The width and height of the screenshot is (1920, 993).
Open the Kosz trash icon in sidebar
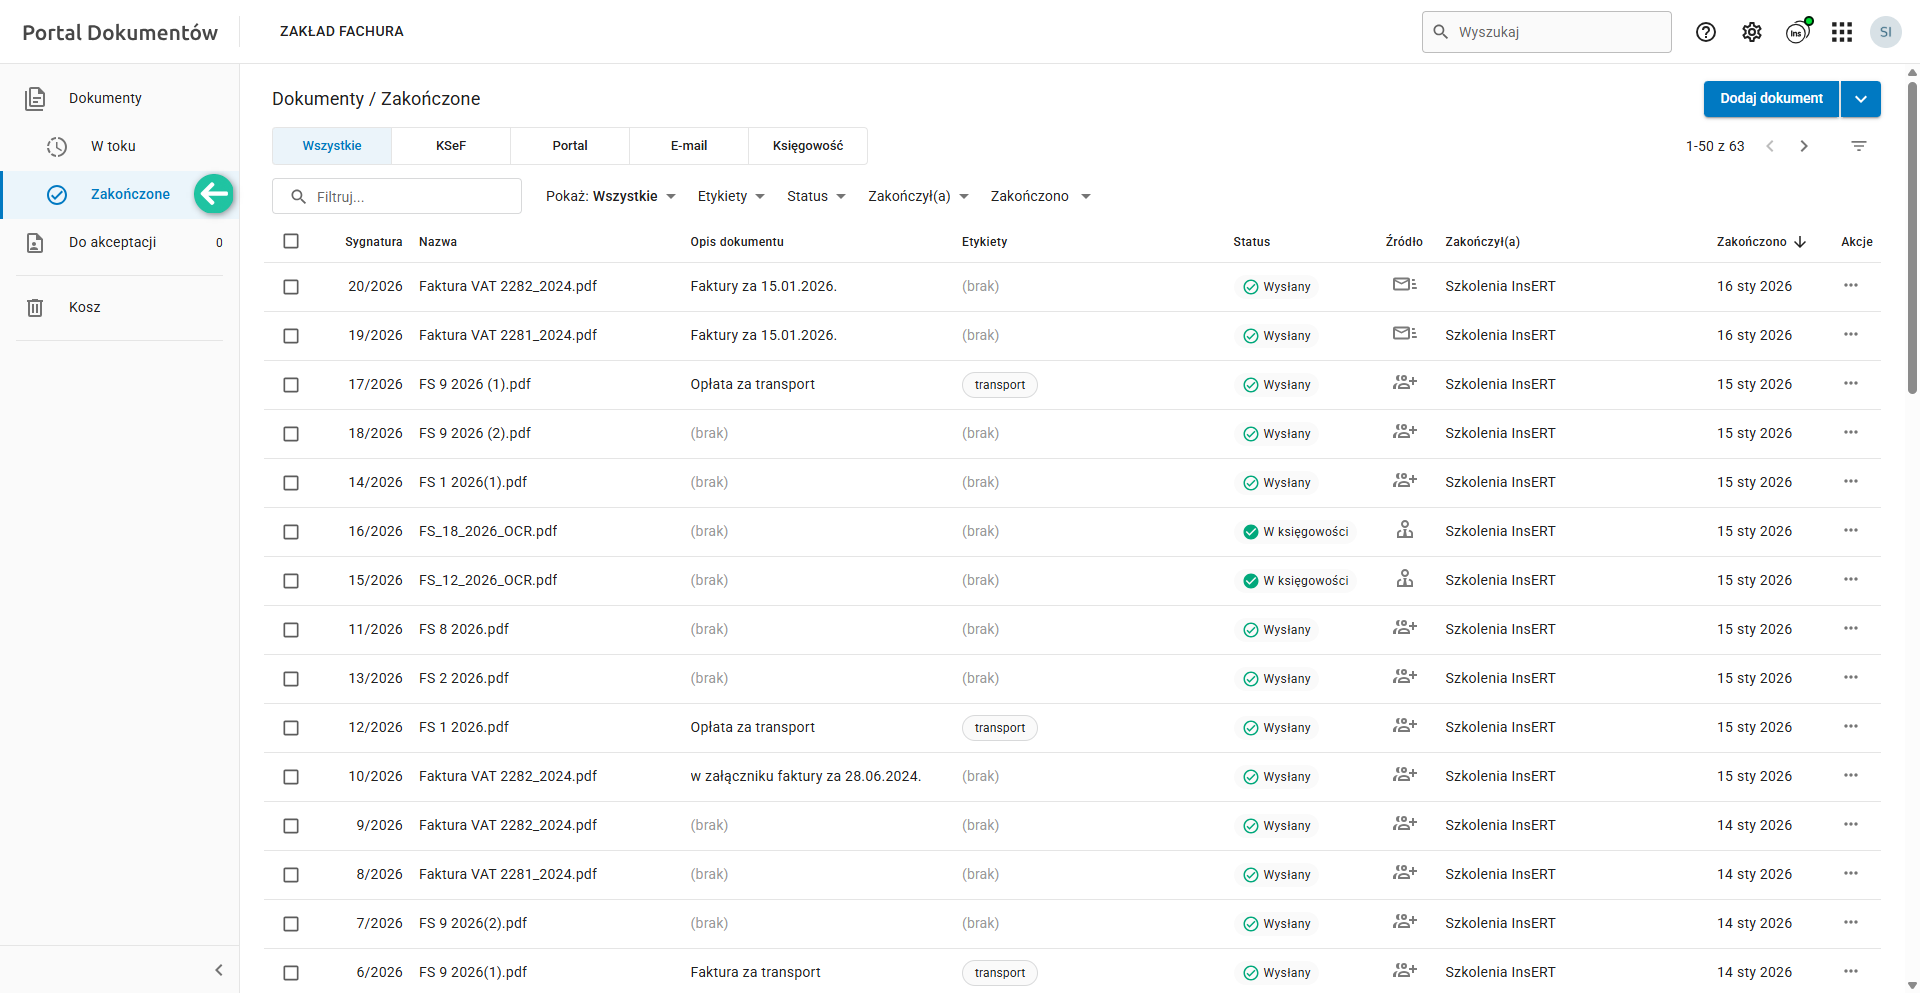click(35, 307)
